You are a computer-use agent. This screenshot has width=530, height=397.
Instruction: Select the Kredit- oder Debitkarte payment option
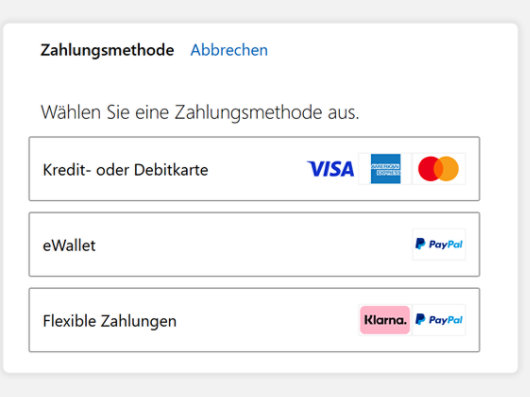[254, 169]
